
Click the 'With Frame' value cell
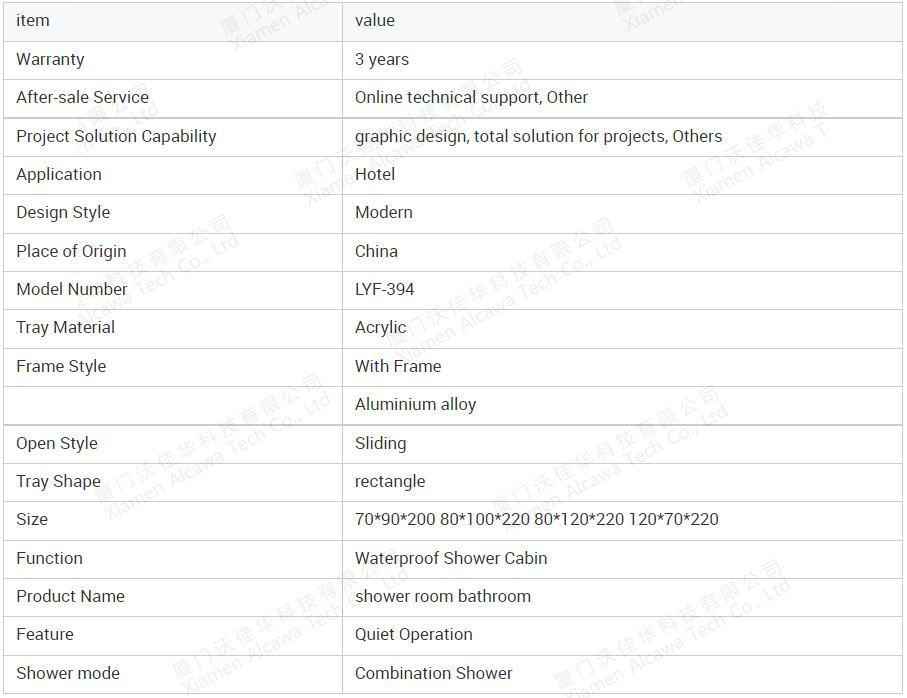[622, 367]
